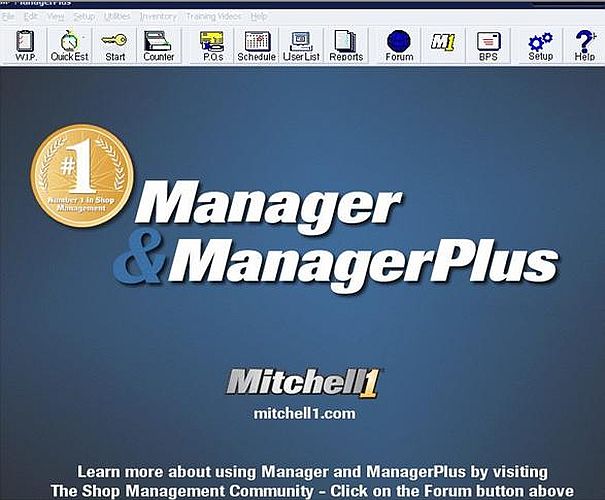Open the Setup gears icon

click(540, 46)
